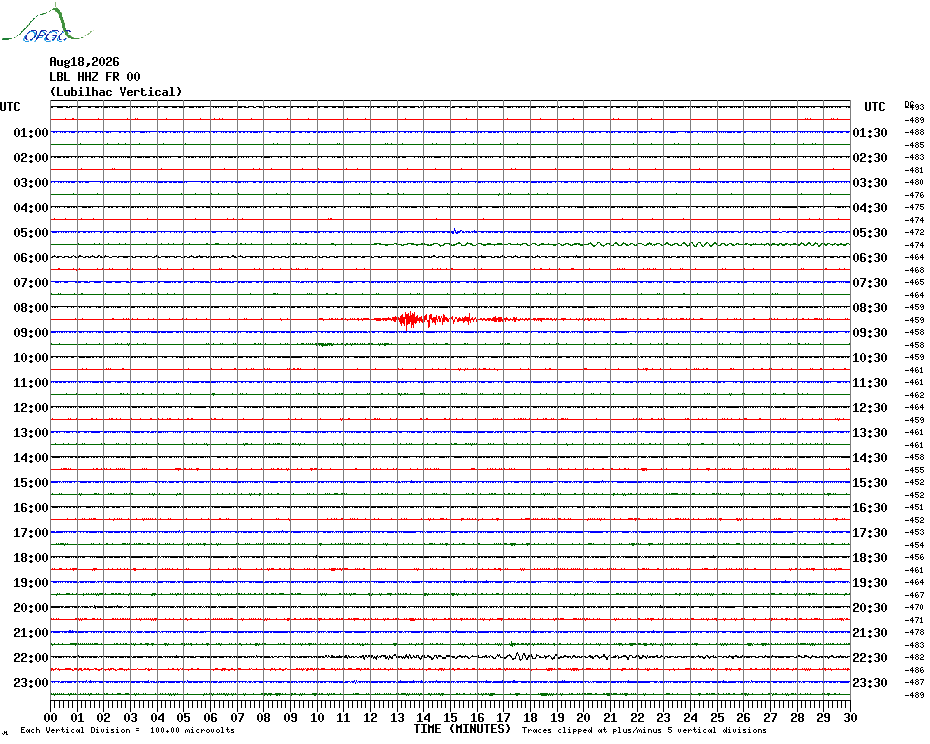Click the 23:30 half-hour label
930x744 pixels.
click(870, 682)
